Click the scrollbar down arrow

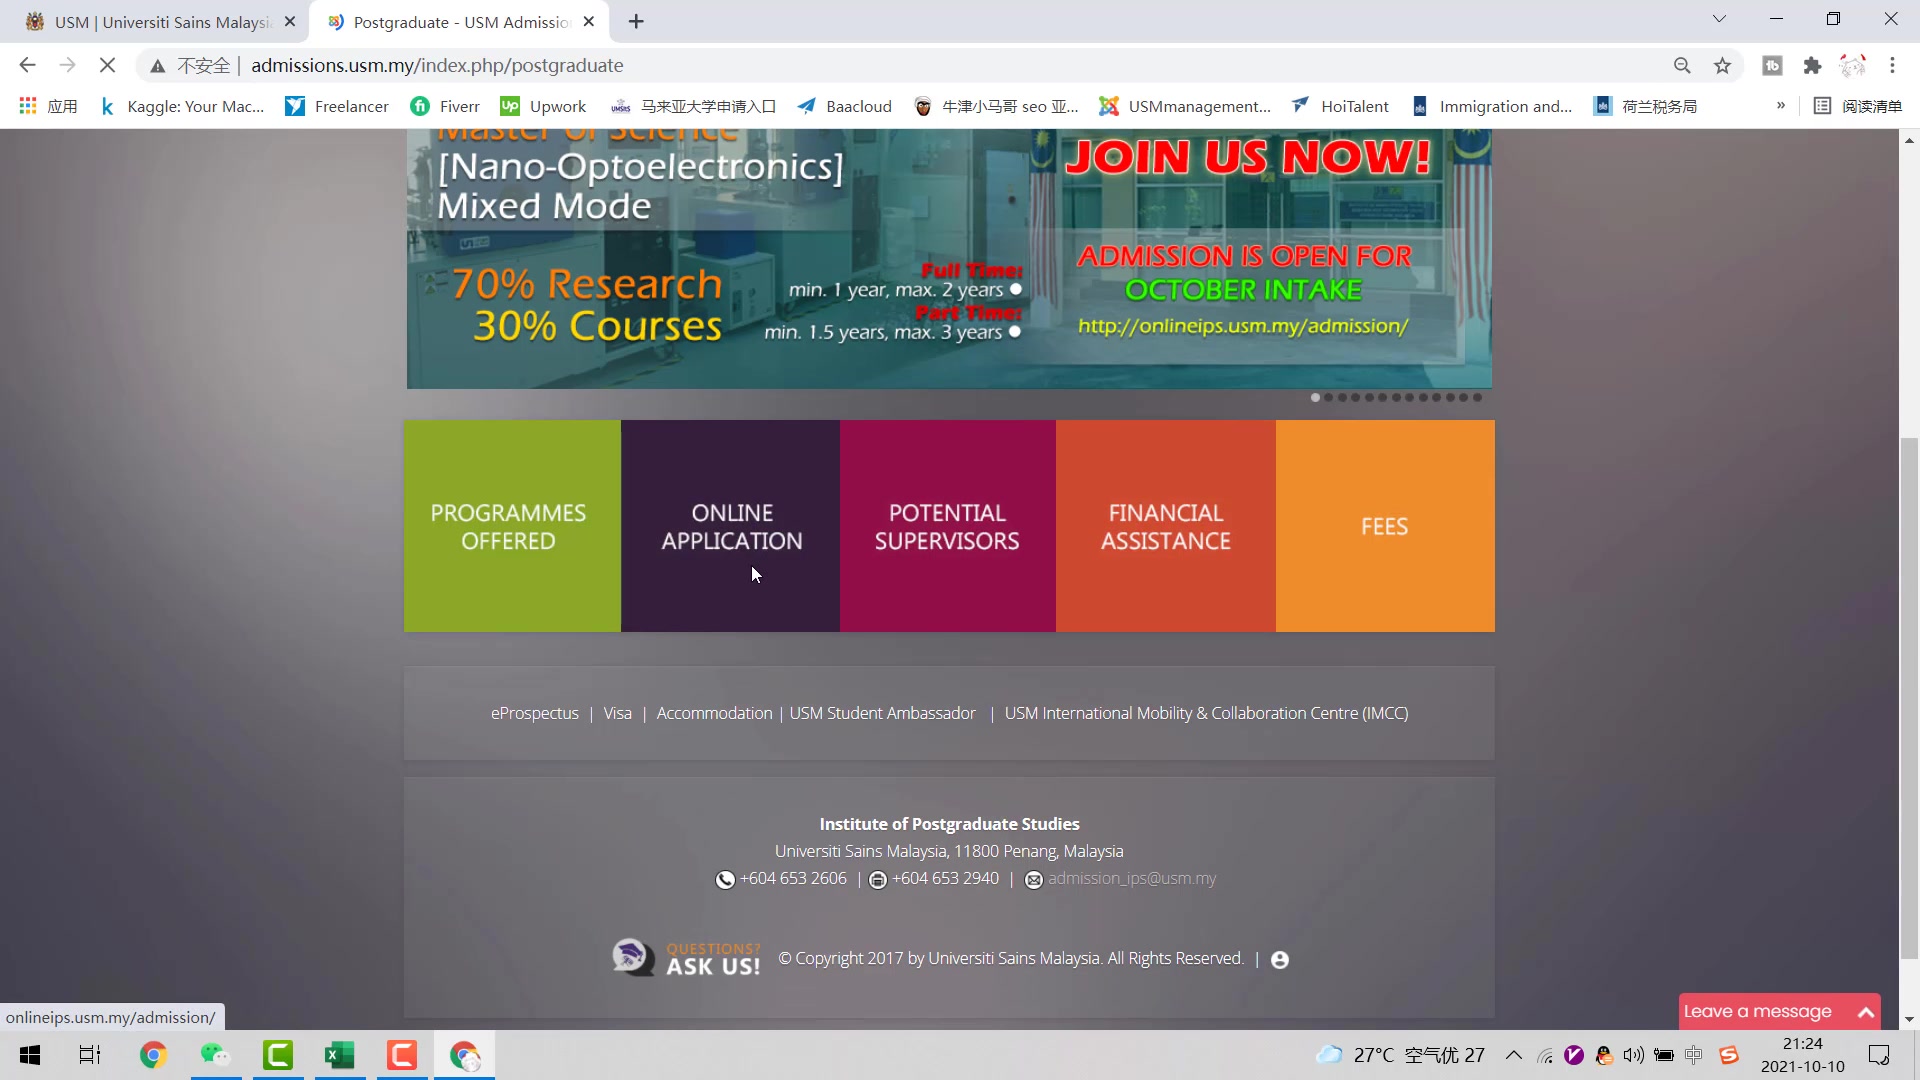click(1909, 1019)
